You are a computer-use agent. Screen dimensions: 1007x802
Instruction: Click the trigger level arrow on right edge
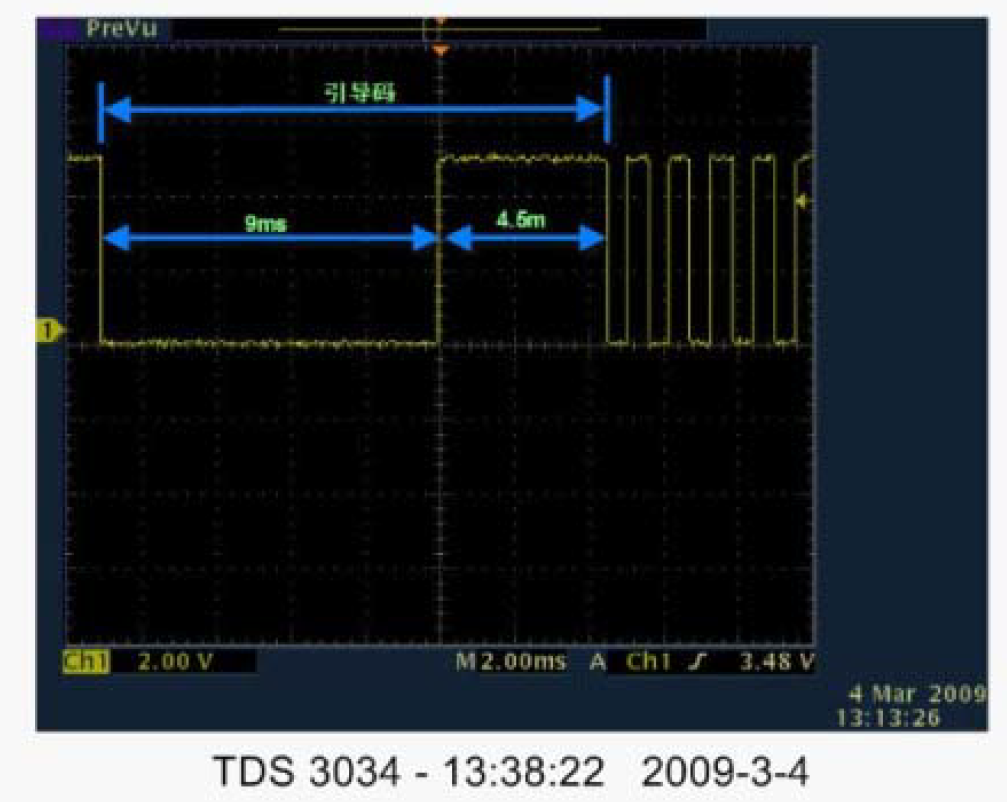[x=803, y=202]
